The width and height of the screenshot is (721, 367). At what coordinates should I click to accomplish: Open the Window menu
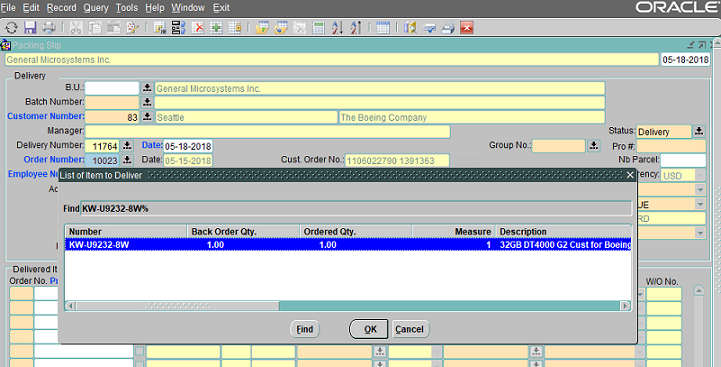188,8
